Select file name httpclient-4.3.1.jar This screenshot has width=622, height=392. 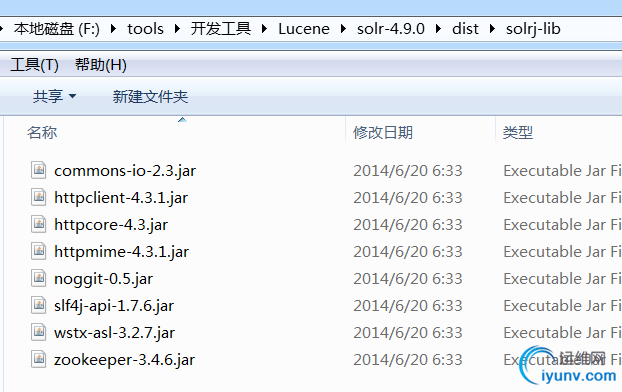point(121,198)
